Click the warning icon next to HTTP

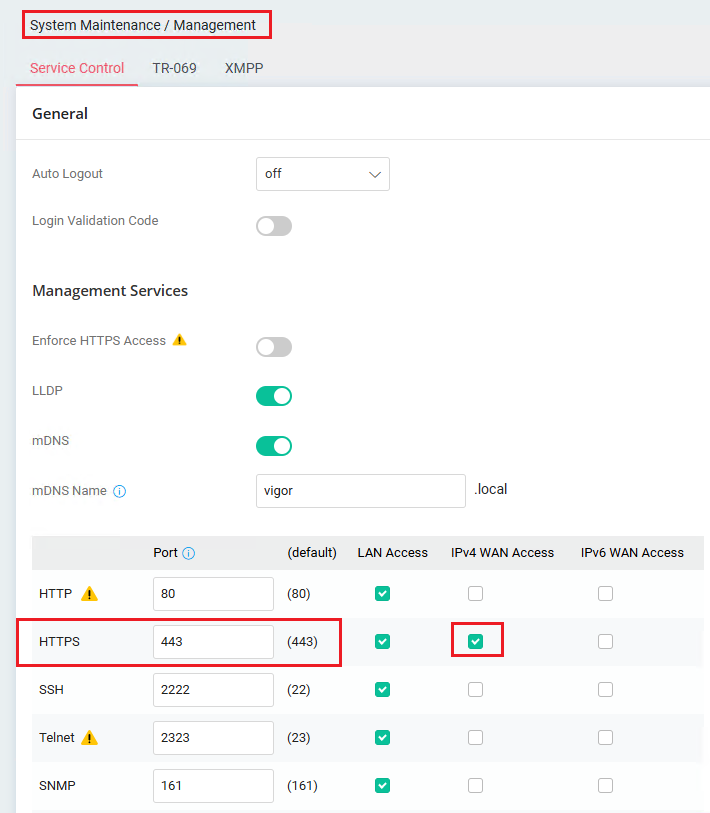[89, 593]
